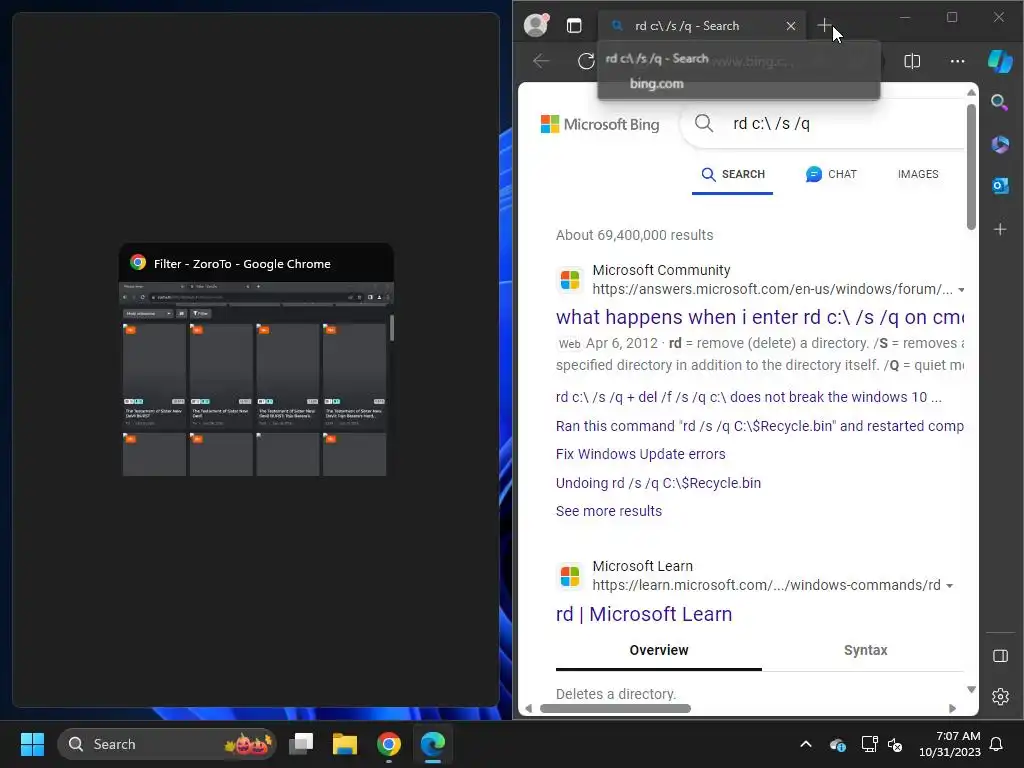
Task: Expand the Microsoft Learn URL dropdown arrow
Action: click(x=950, y=586)
